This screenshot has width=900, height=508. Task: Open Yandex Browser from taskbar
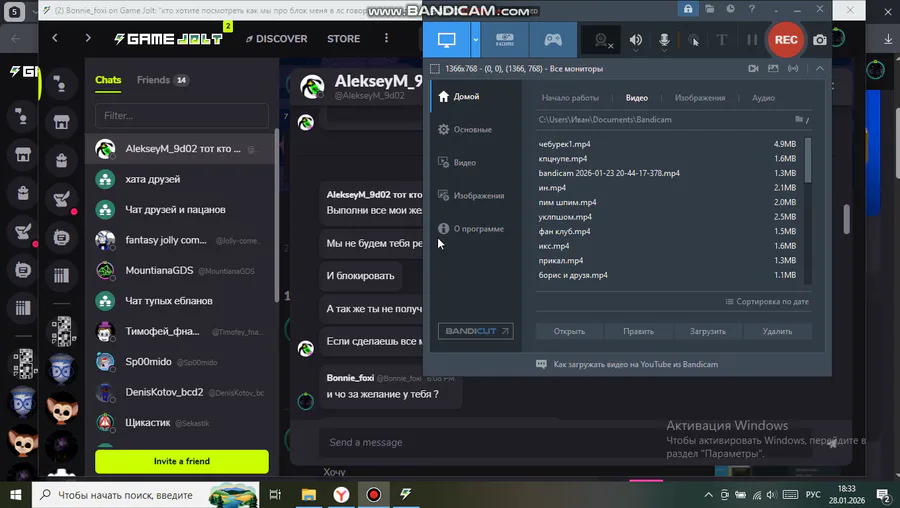(341, 494)
